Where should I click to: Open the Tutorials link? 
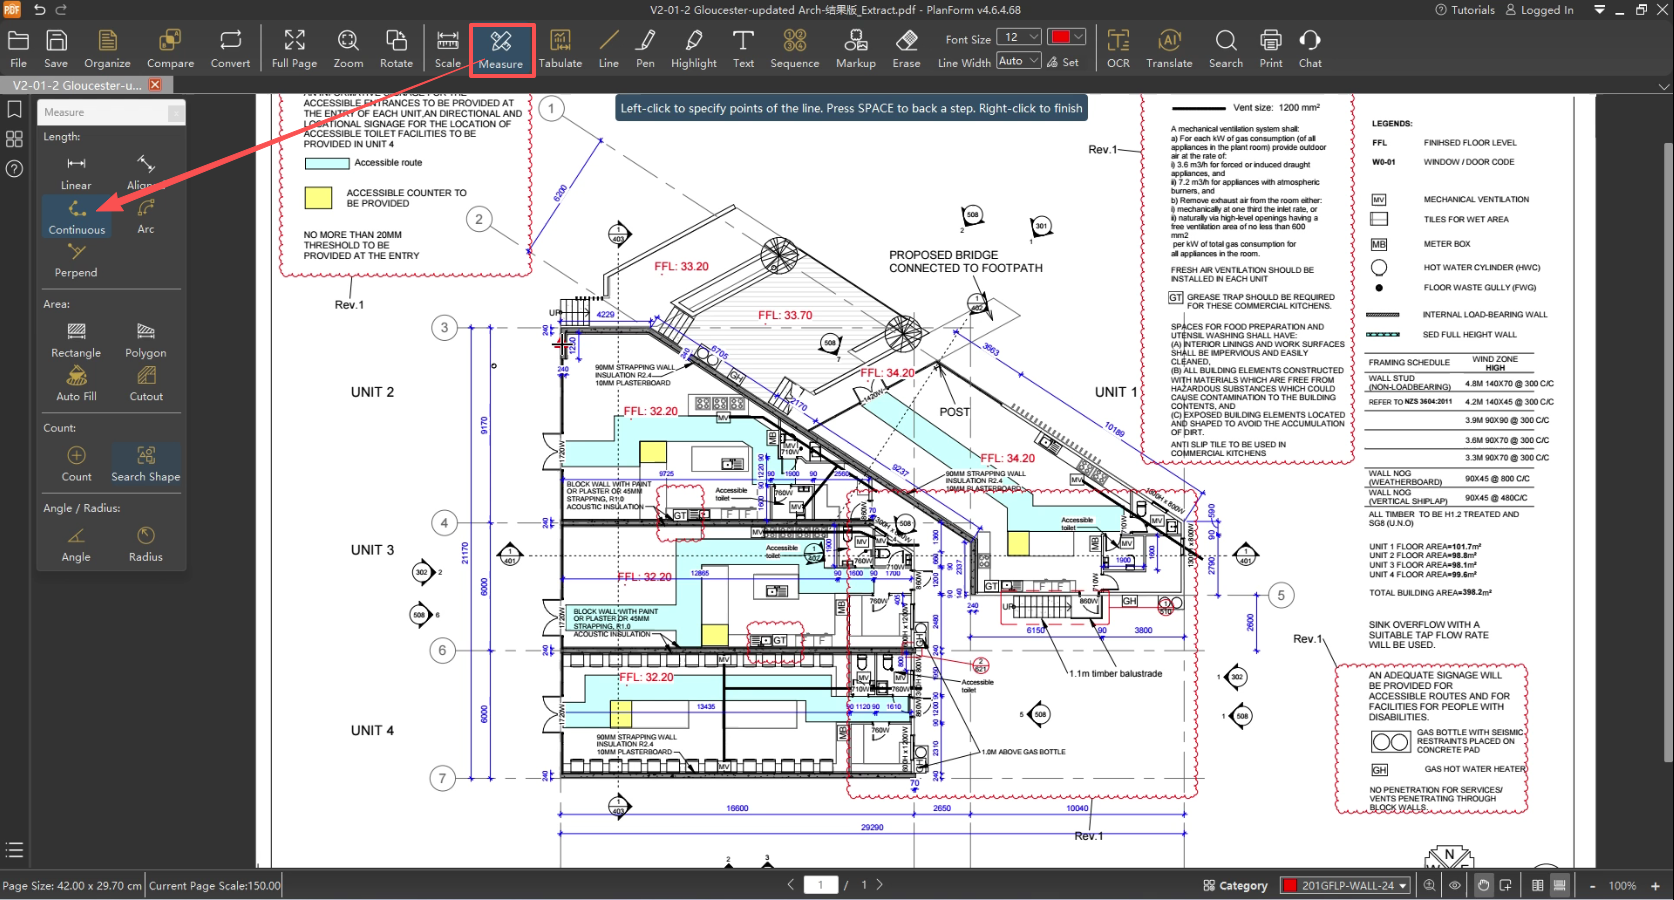(1465, 10)
